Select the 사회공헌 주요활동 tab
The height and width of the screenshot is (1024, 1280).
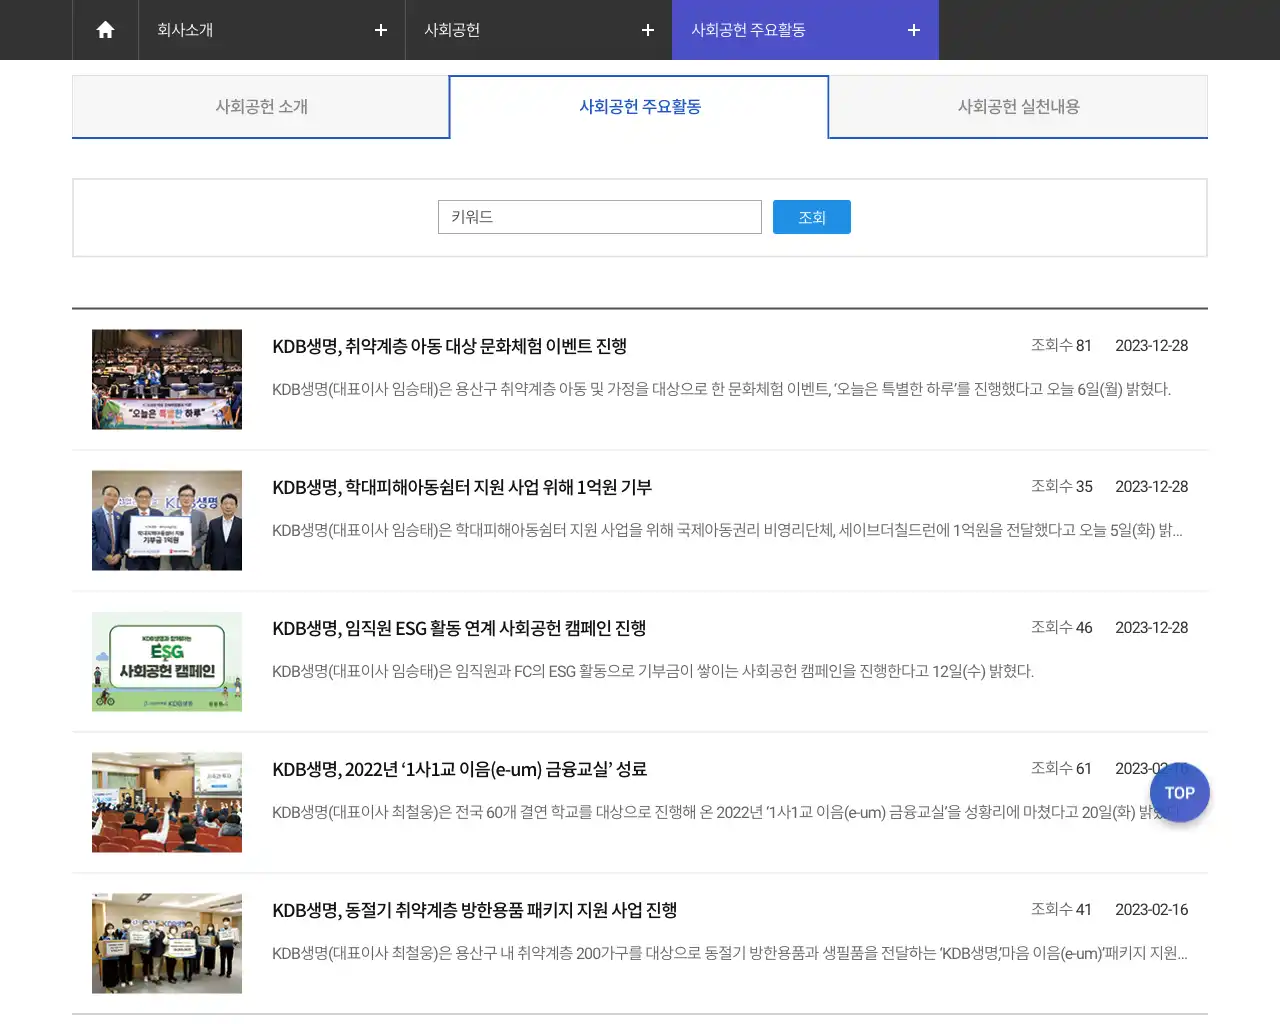tap(639, 106)
